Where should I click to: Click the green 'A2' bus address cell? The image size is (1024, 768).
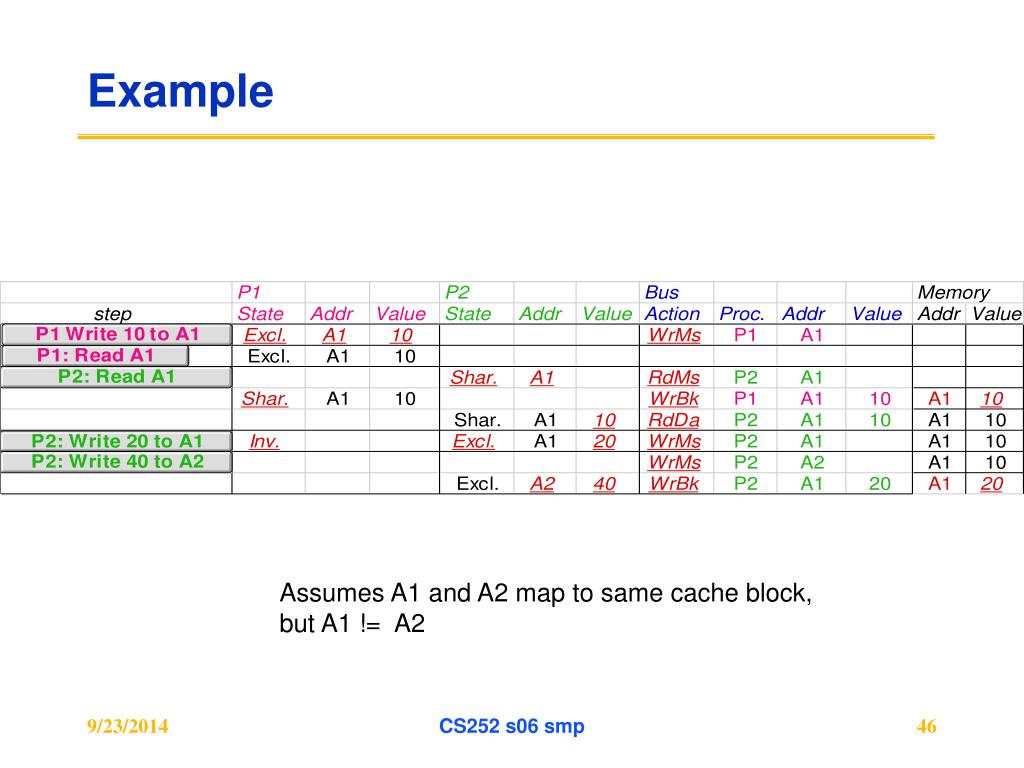pos(812,462)
